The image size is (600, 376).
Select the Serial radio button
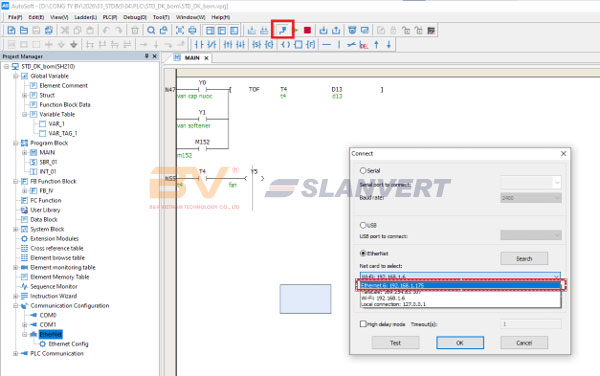(x=363, y=171)
